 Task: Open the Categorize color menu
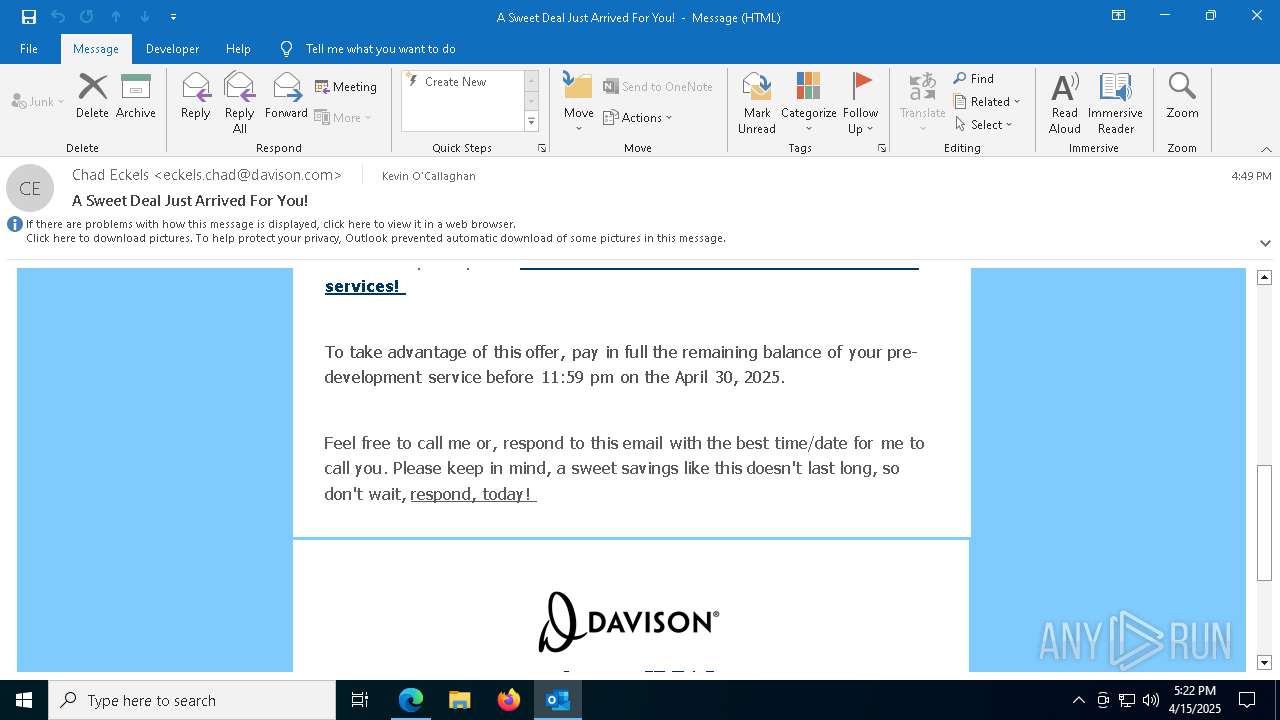click(x=809, y=103)
